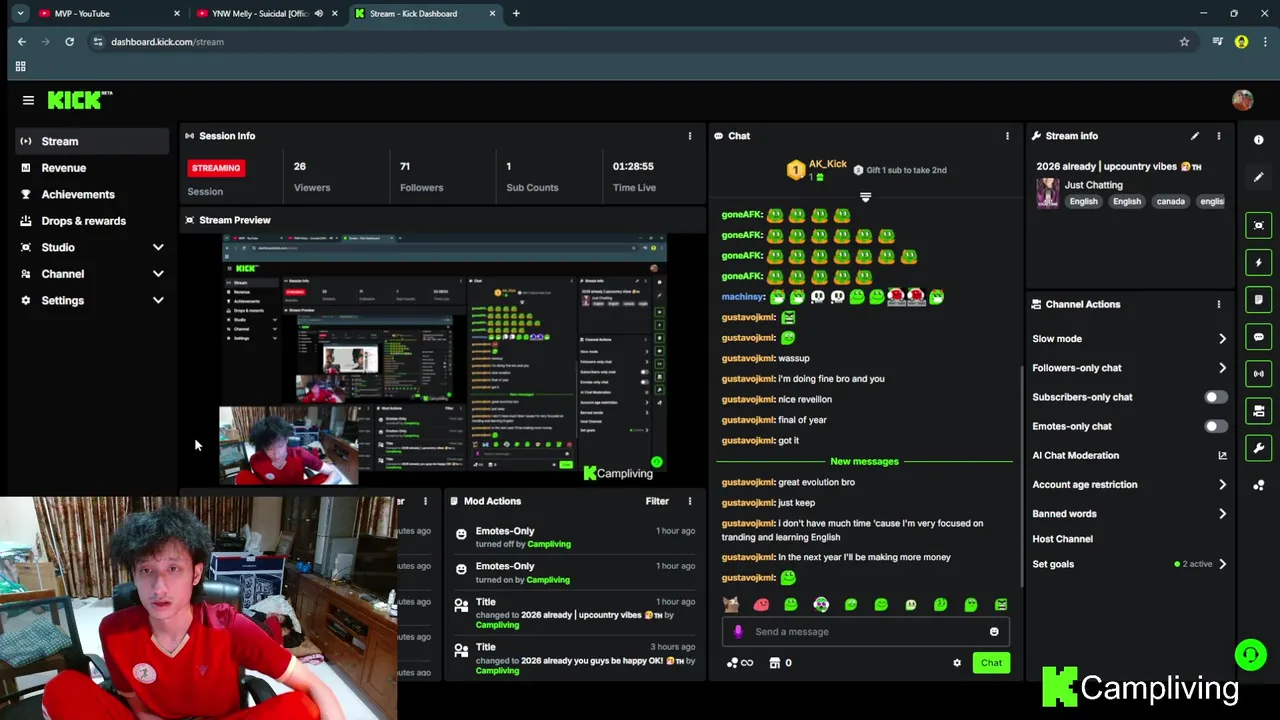This screenshot has height=720, width=1280.
Task: Toggle the Channel Actions widget in right rail
Action: pos(1259,411)
